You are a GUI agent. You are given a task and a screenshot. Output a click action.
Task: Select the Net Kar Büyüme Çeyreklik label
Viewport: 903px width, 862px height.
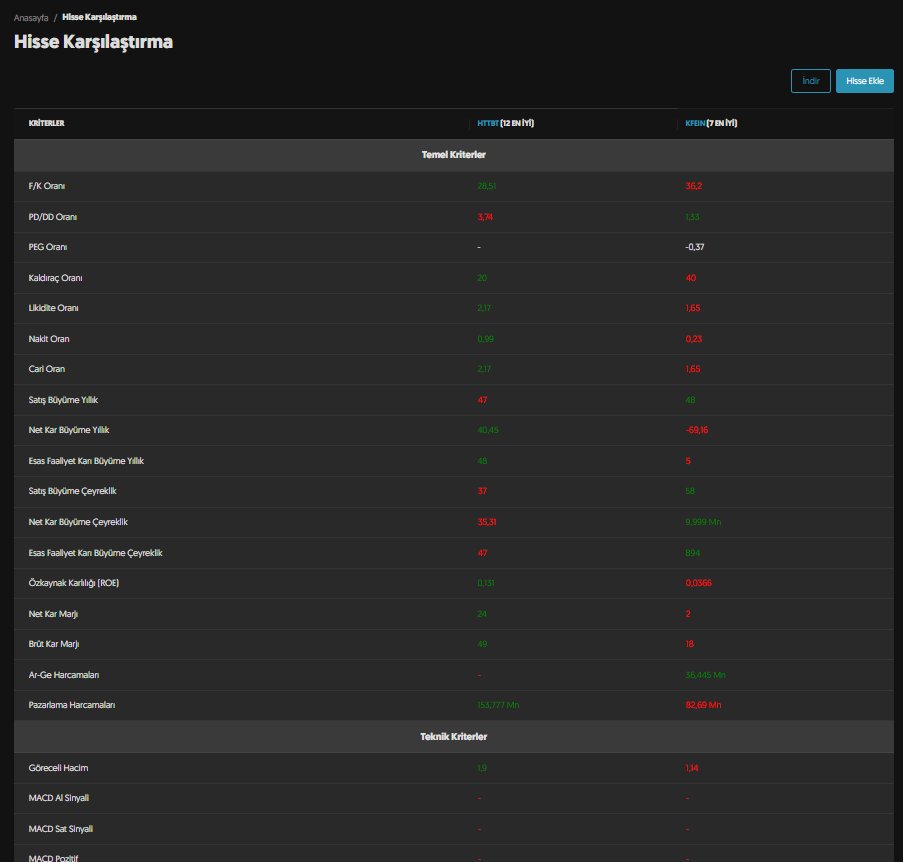(x=78, y=522)
